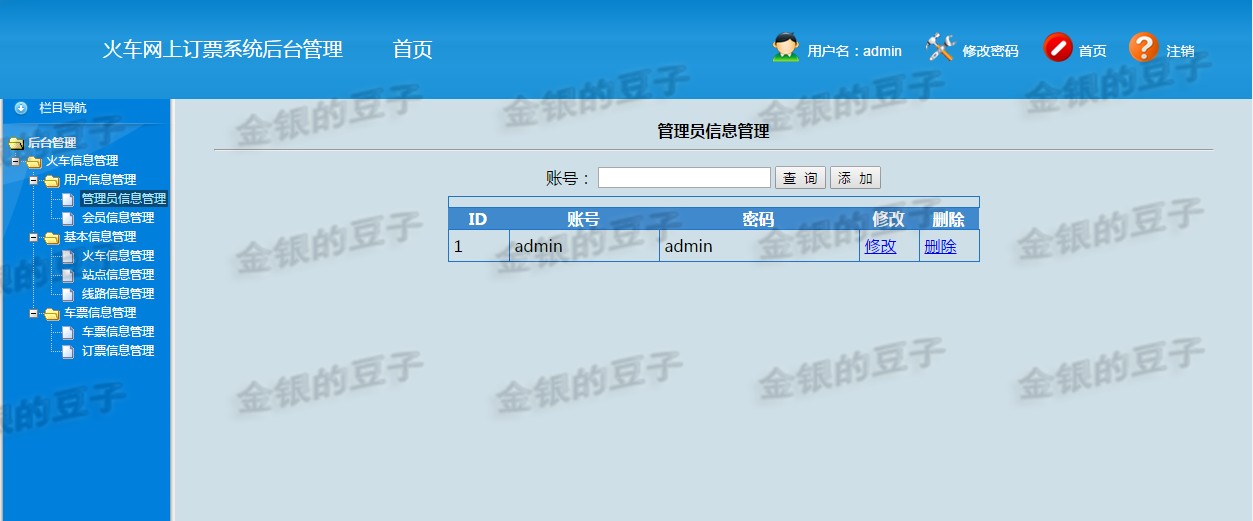1253x521 pixels.
Task: Click the 后台管理 root folder icon
Action: pos(16,143)
